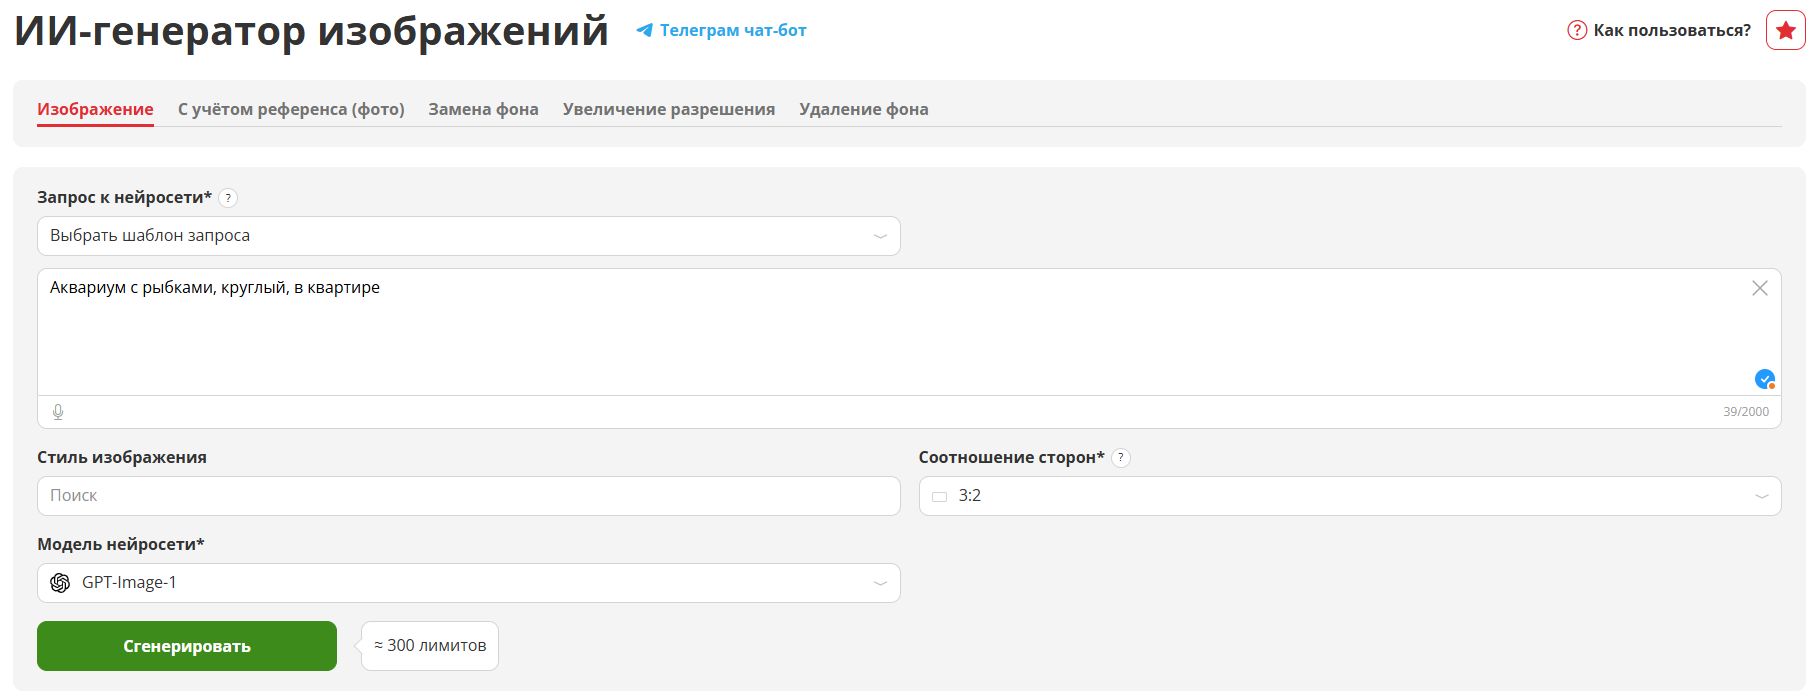Open the Модель нейросети GPT-Image-1 dropdown
Viewport: 1814px width, 700px height.
click(x=468, y=583)
